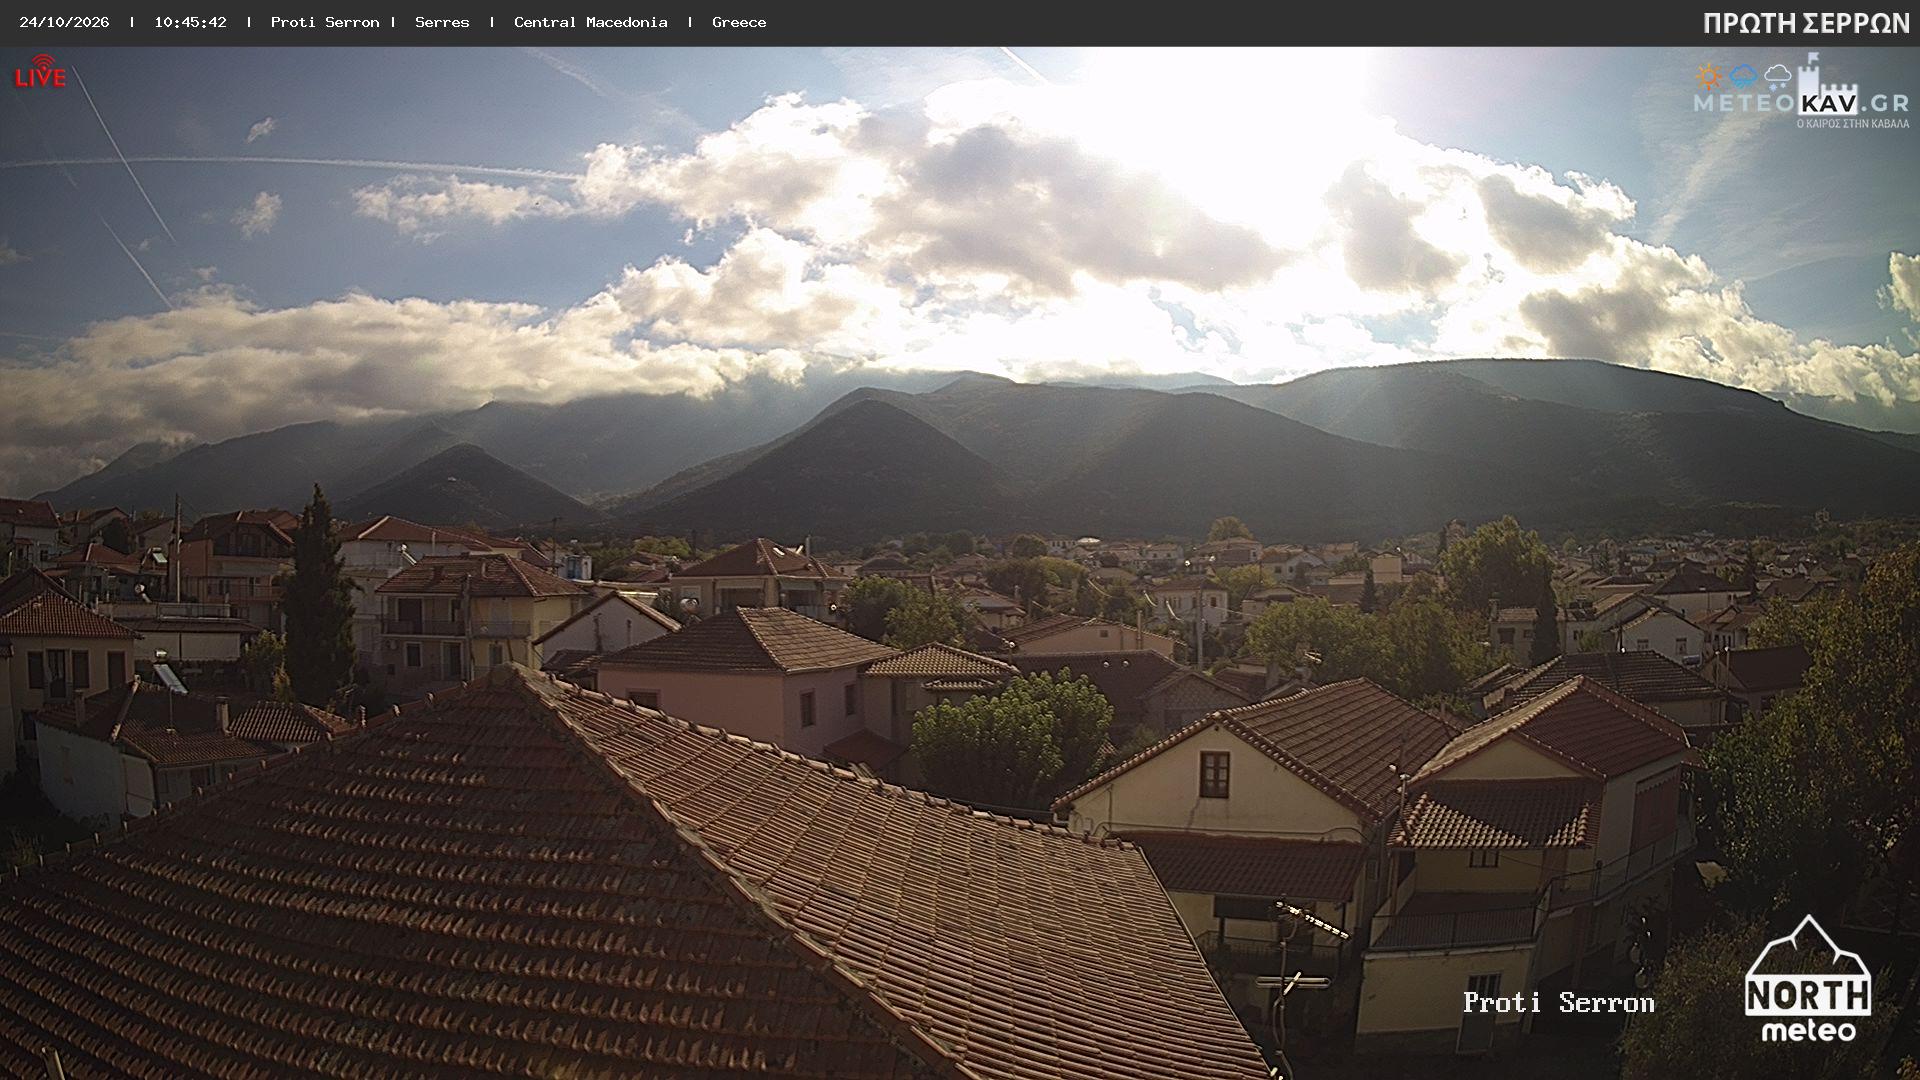The height and width of the screenshot is (1080, 1920).
Task: Click the 'Proti Serron' caption overlay
Action: [1558, 1003]
